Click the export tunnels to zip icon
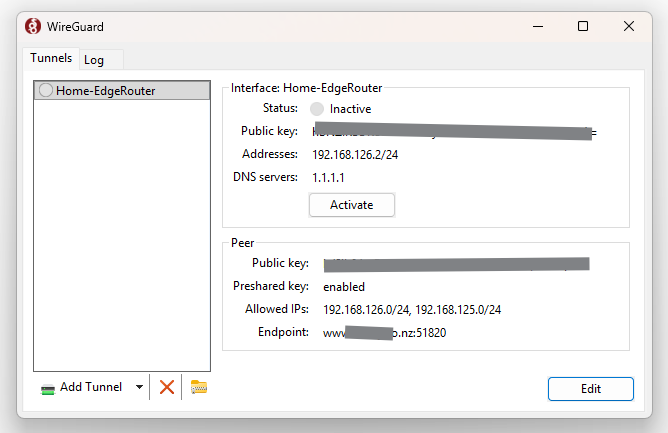668x433 pixels. point(199,387)
